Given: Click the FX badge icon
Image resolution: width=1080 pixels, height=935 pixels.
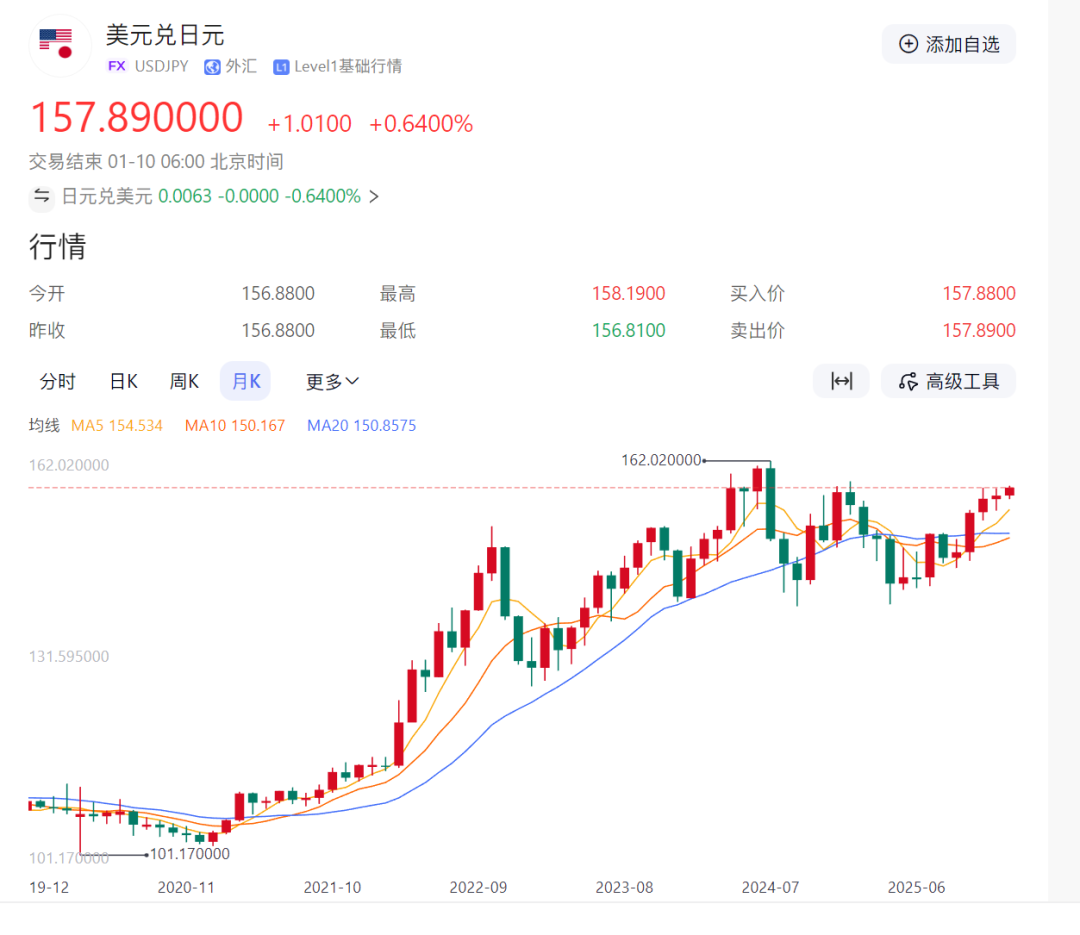Looking at the screenshot, I should point(117,67).
